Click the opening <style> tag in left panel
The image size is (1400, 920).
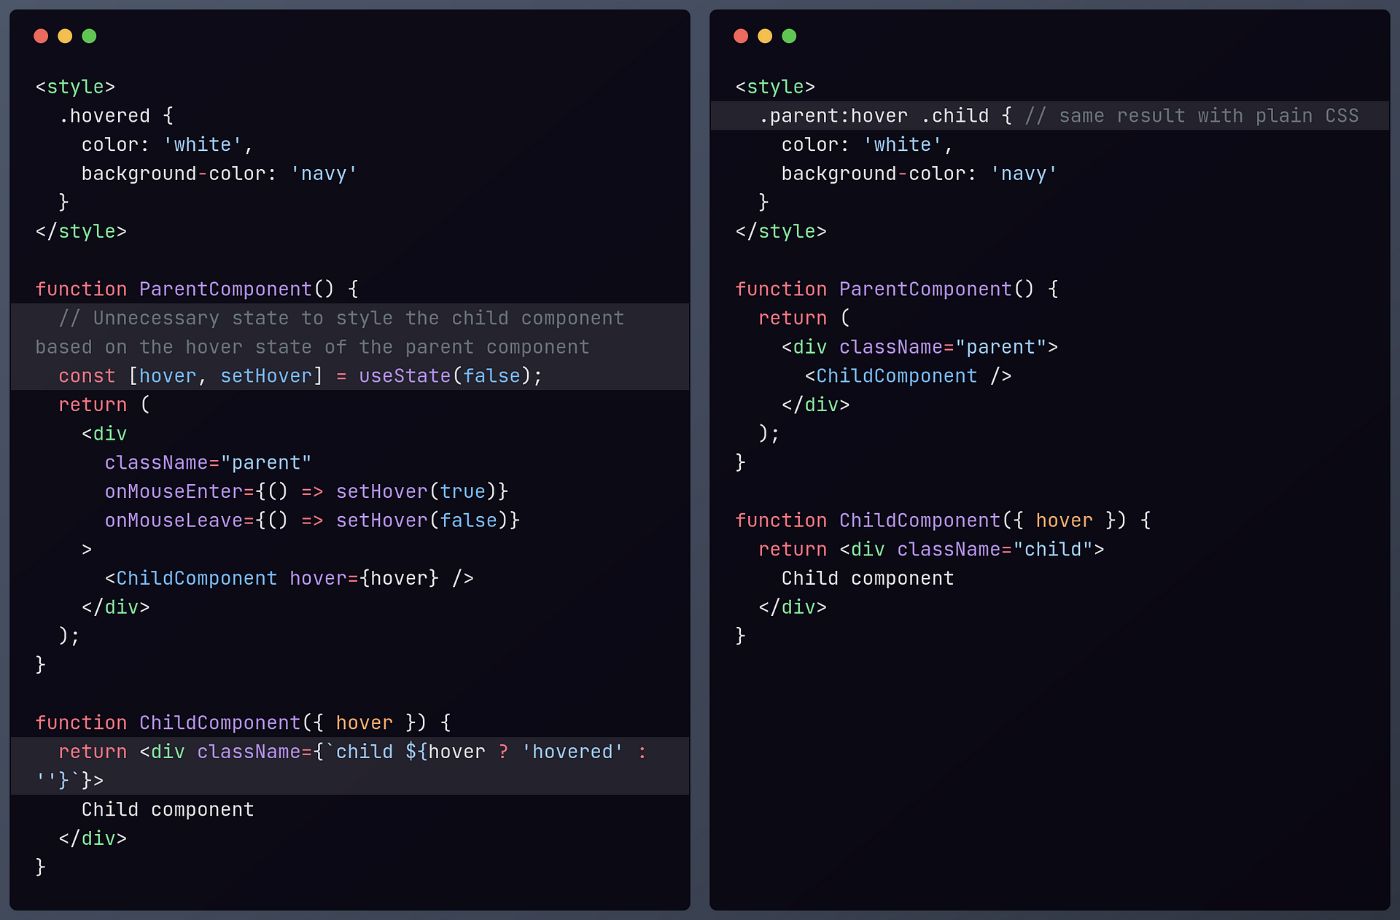[75, 87]
